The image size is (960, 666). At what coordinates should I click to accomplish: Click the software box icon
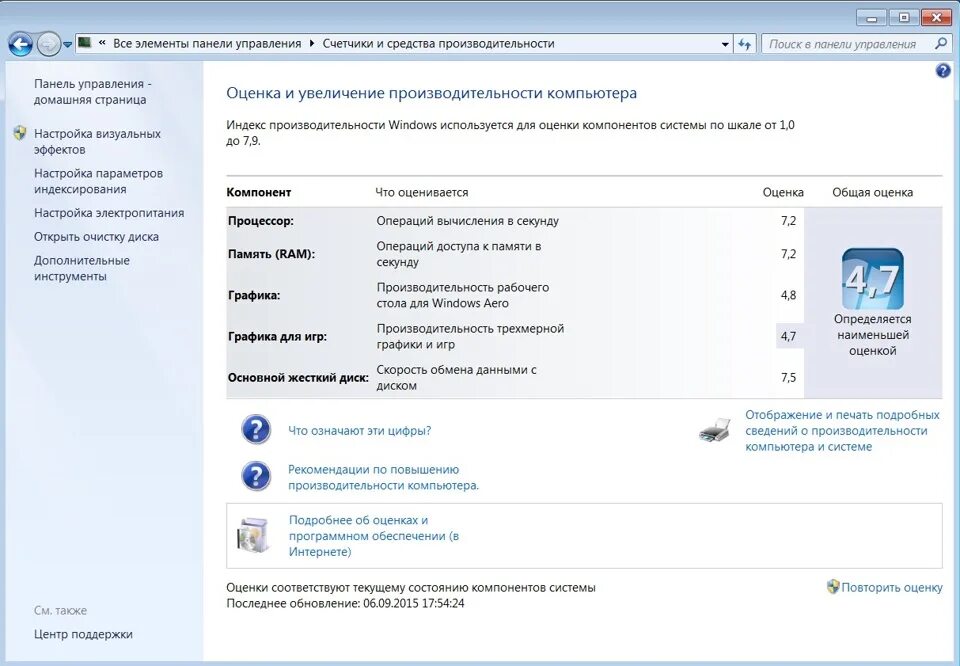click(253, 535)
